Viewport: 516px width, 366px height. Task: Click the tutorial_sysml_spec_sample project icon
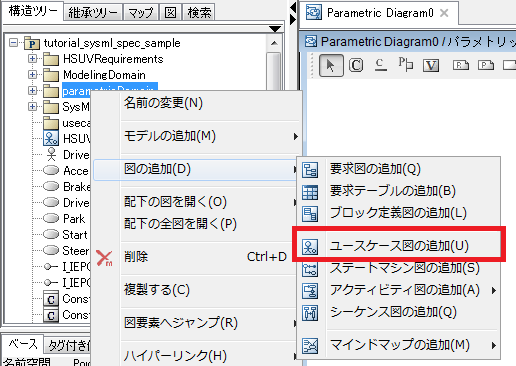32,43
